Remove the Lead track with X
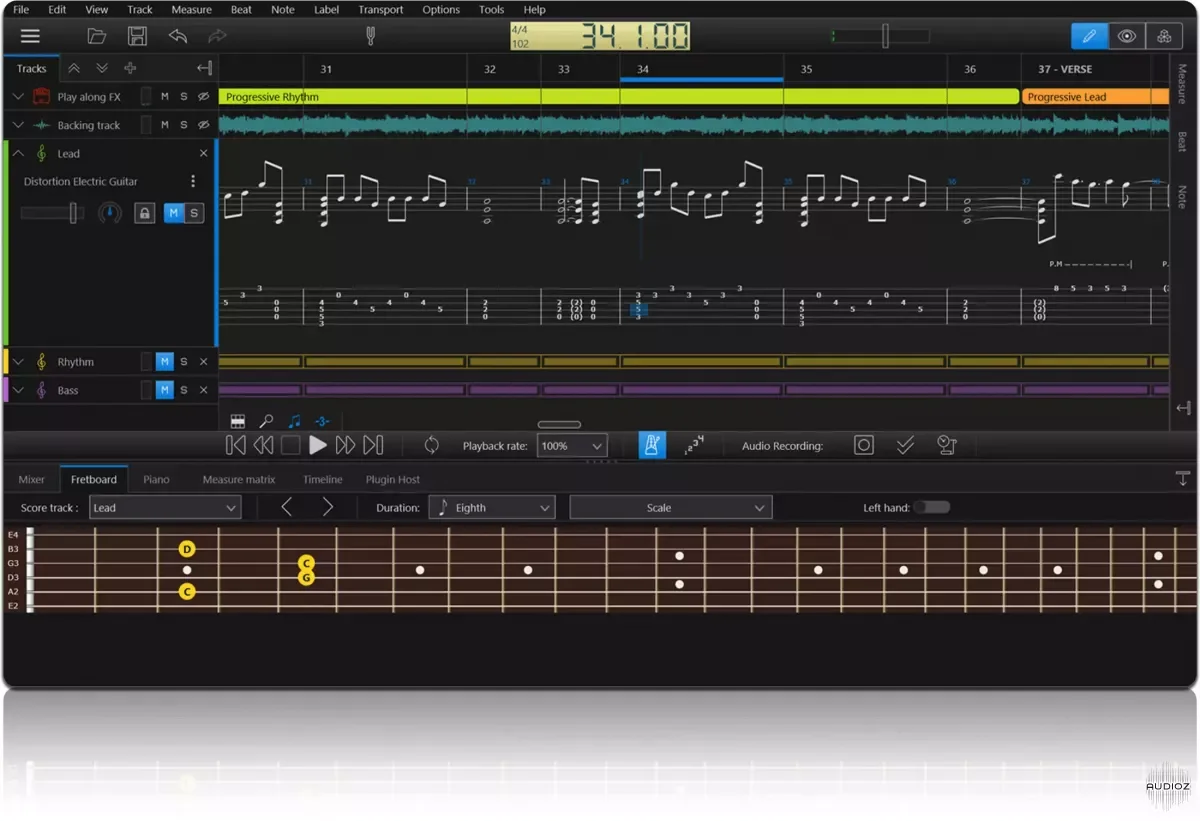 click(204, 153)
